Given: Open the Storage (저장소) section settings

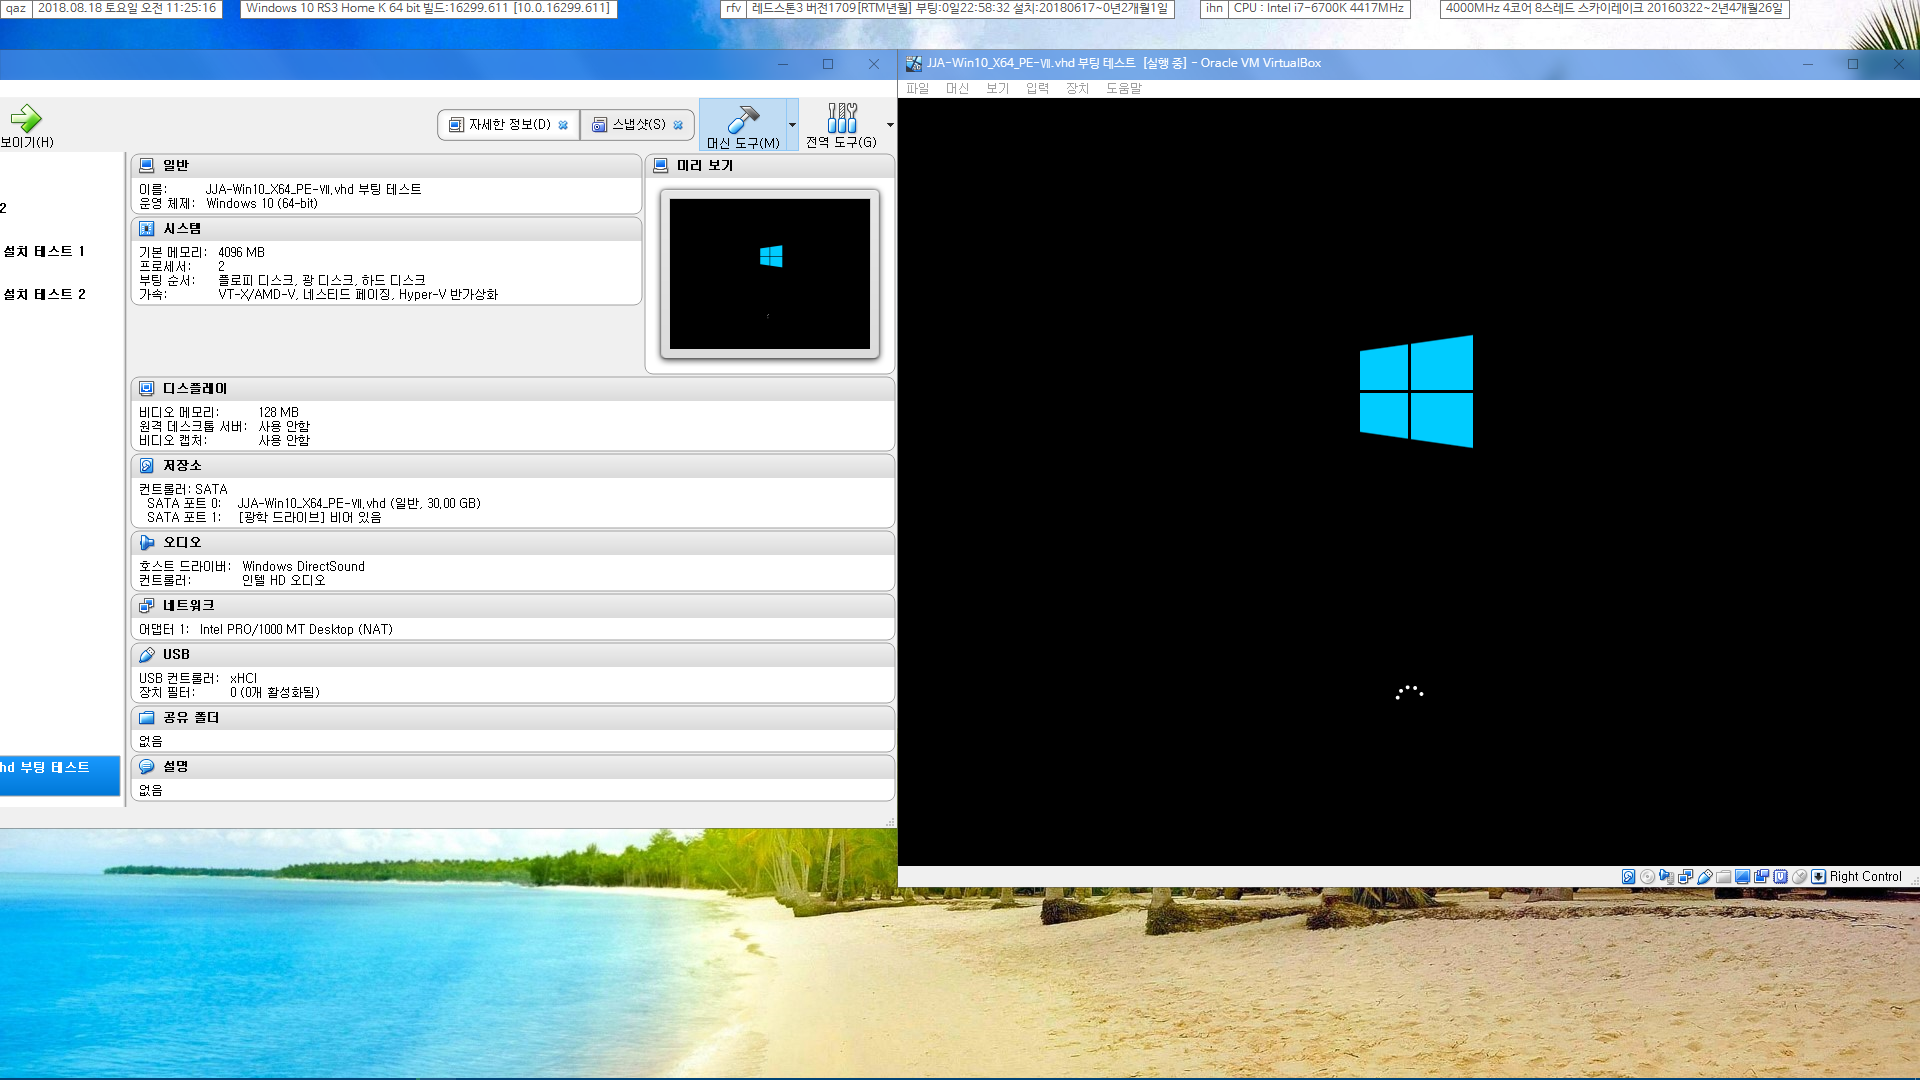Looking at the screenshot, I should pos(182,465).
